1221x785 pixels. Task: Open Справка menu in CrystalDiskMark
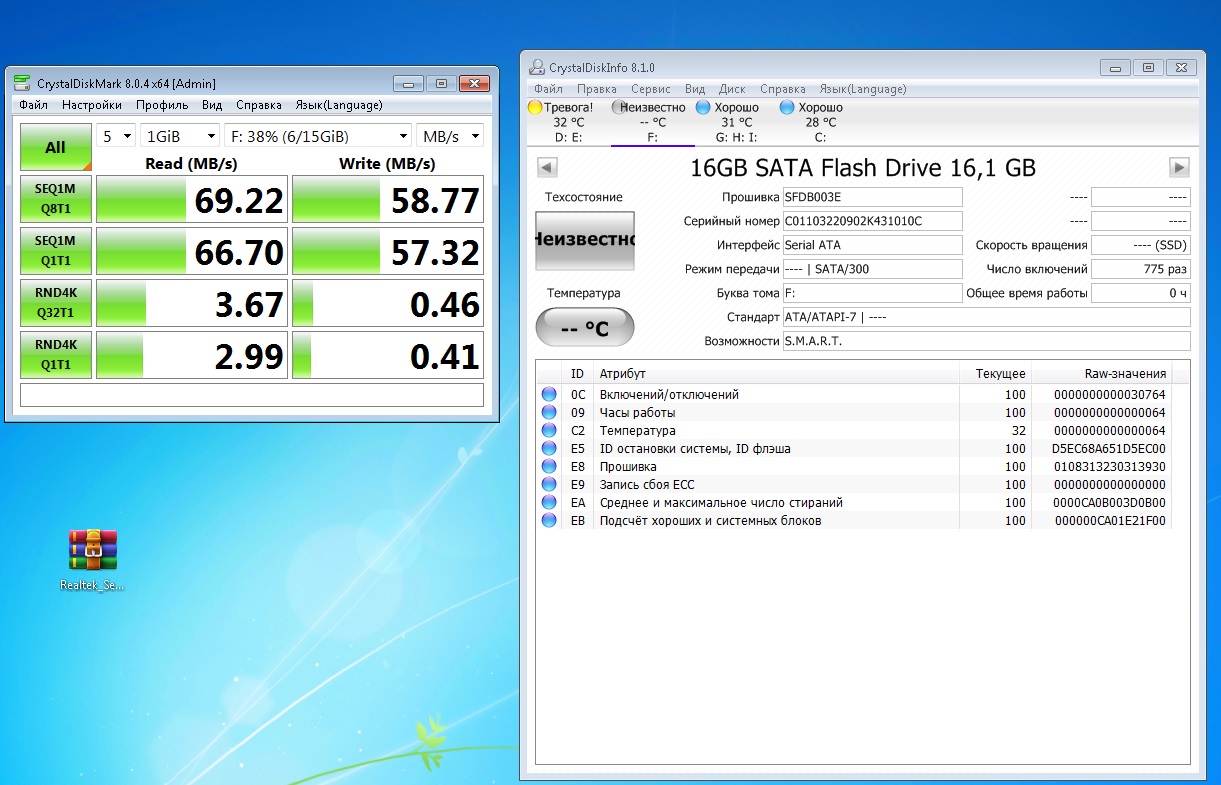click(x=259, y=105)
